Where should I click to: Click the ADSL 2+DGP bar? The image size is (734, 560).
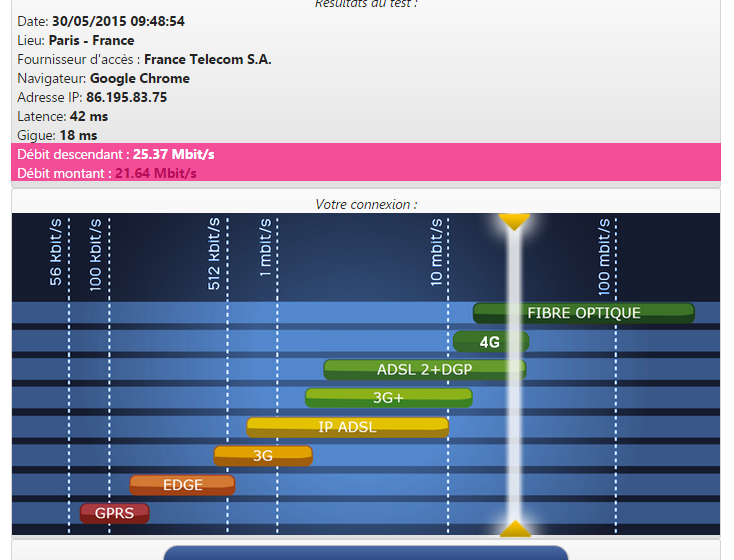point(425,370)
